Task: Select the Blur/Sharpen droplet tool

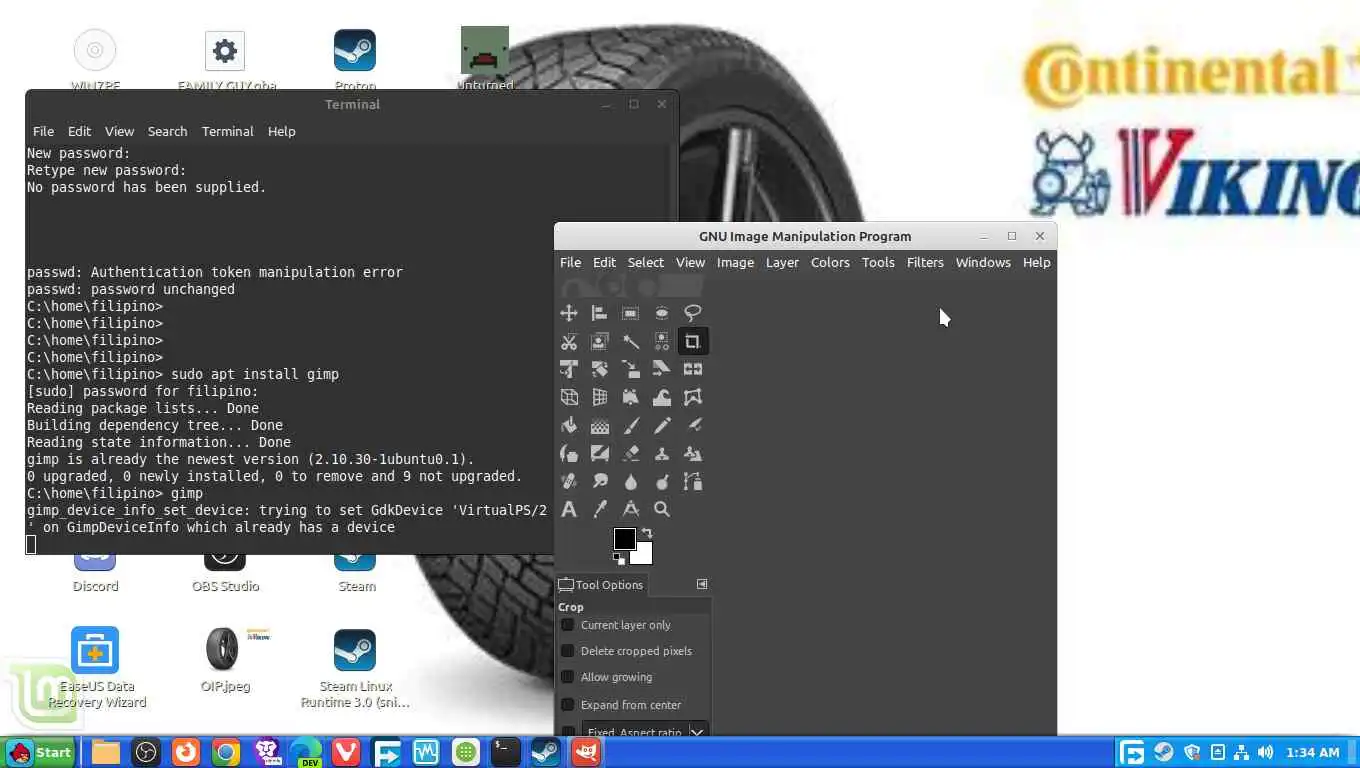Action: pos(631,481)
